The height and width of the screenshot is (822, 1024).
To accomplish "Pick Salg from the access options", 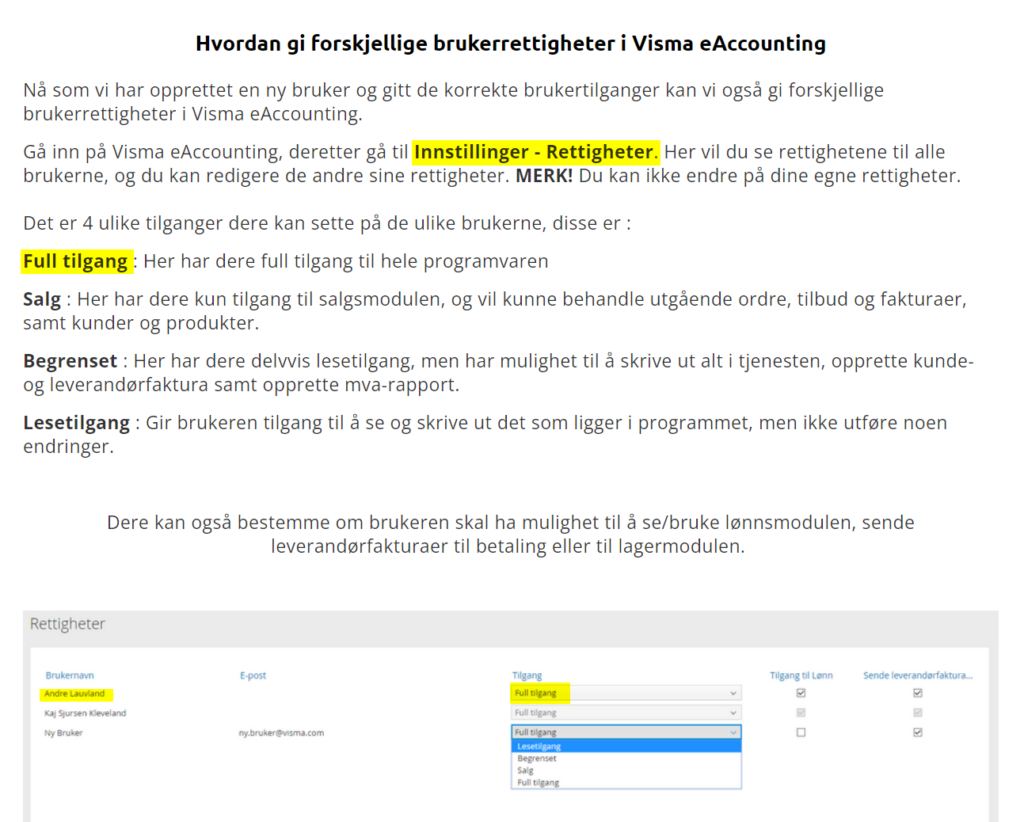I will pyautogui.click(x=526, y=771).
